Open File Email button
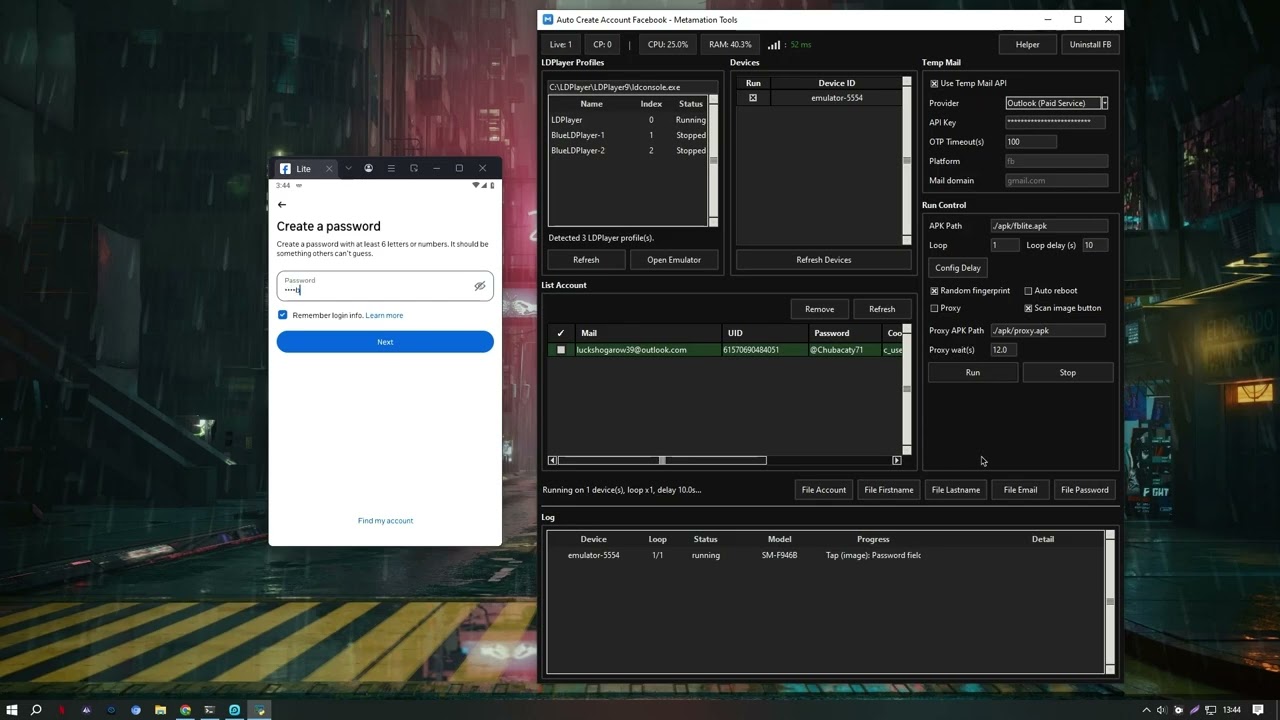The image size is (1280, 720). pyautogui.click(x=1020, y=490)
